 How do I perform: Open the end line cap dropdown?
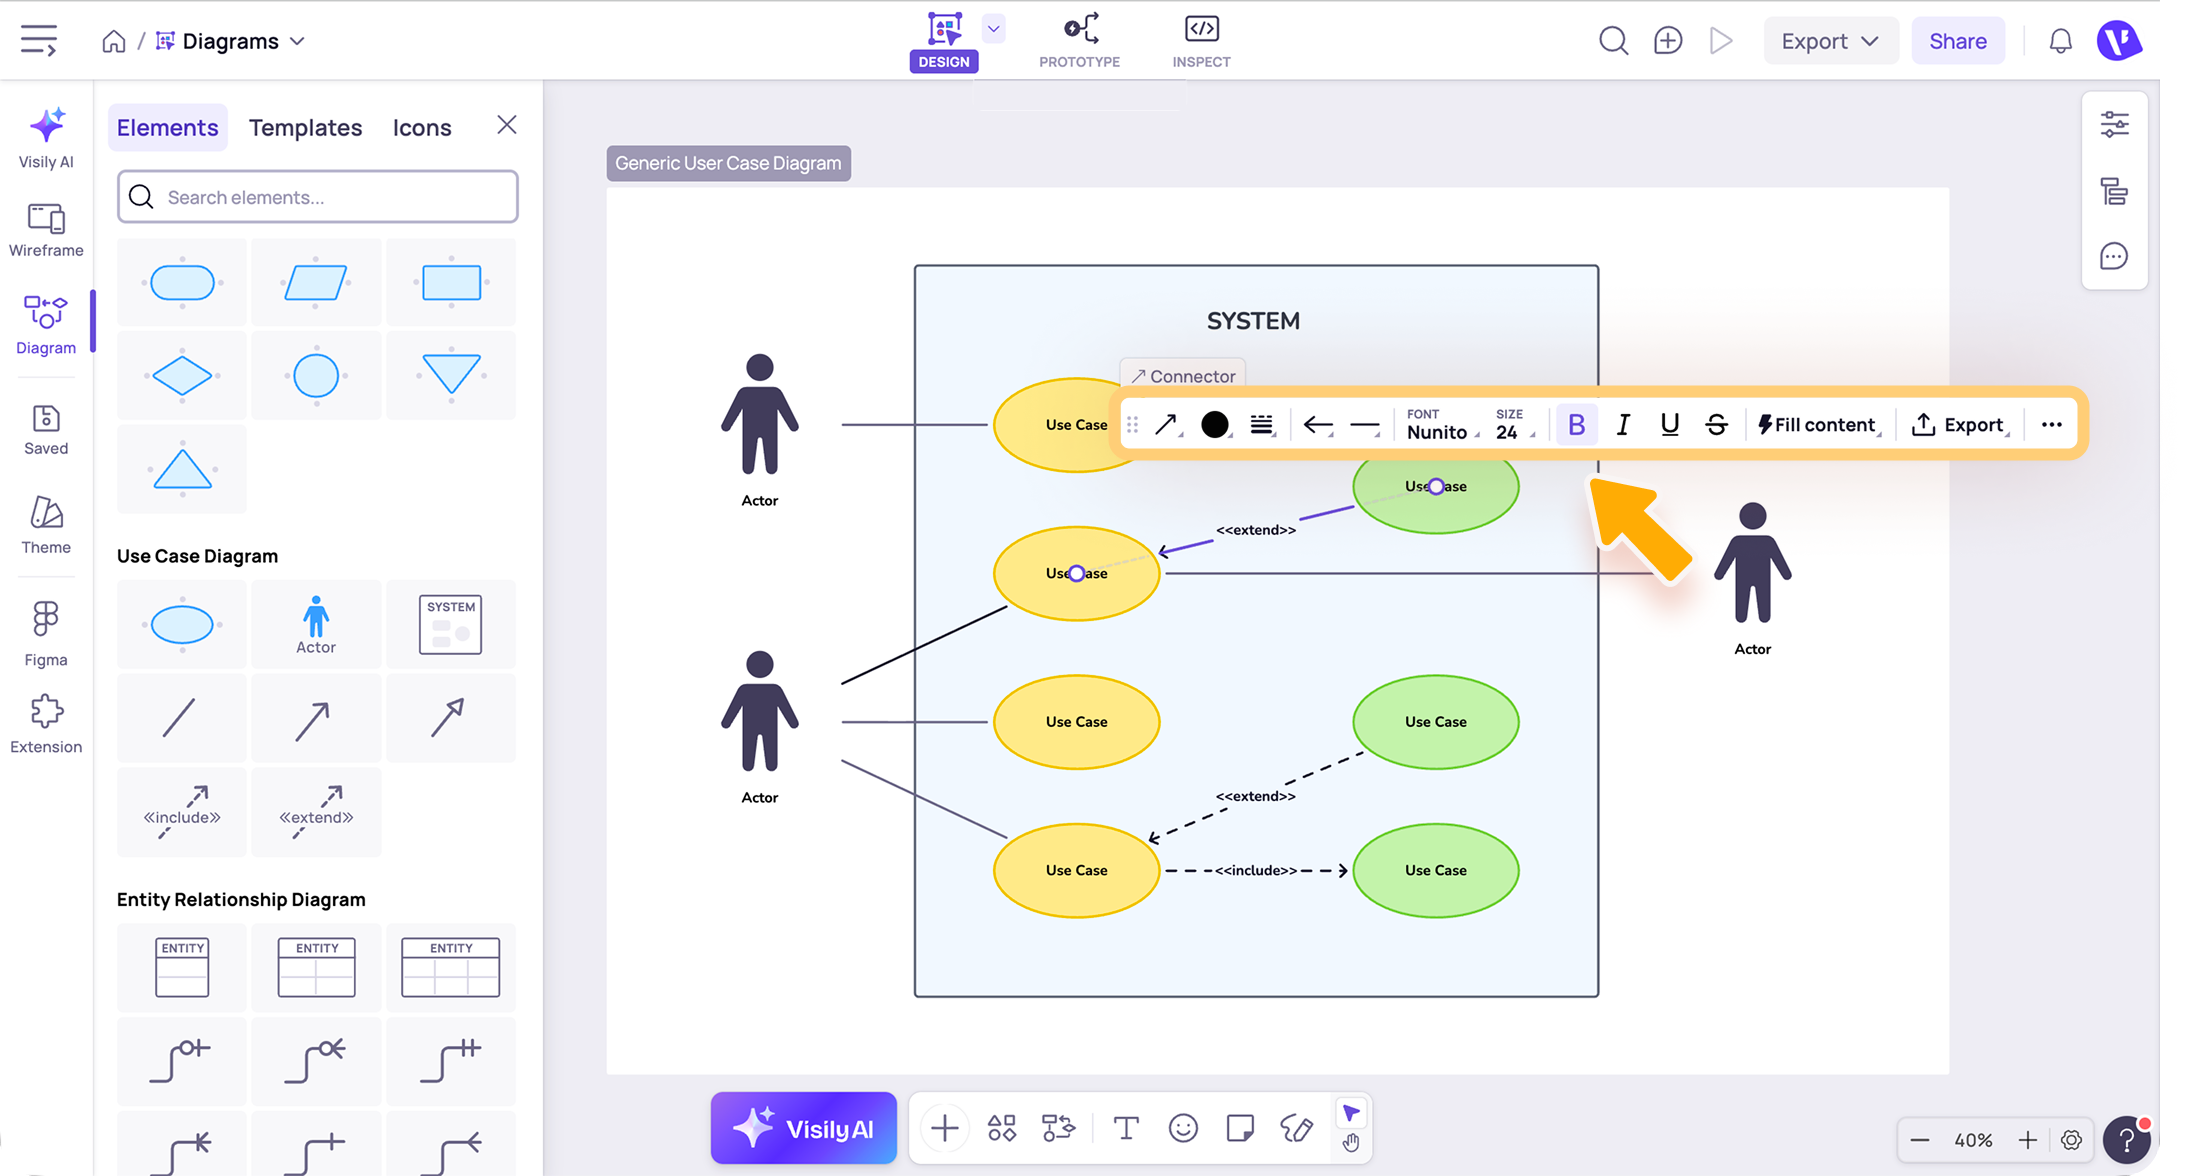(1365, 425)
